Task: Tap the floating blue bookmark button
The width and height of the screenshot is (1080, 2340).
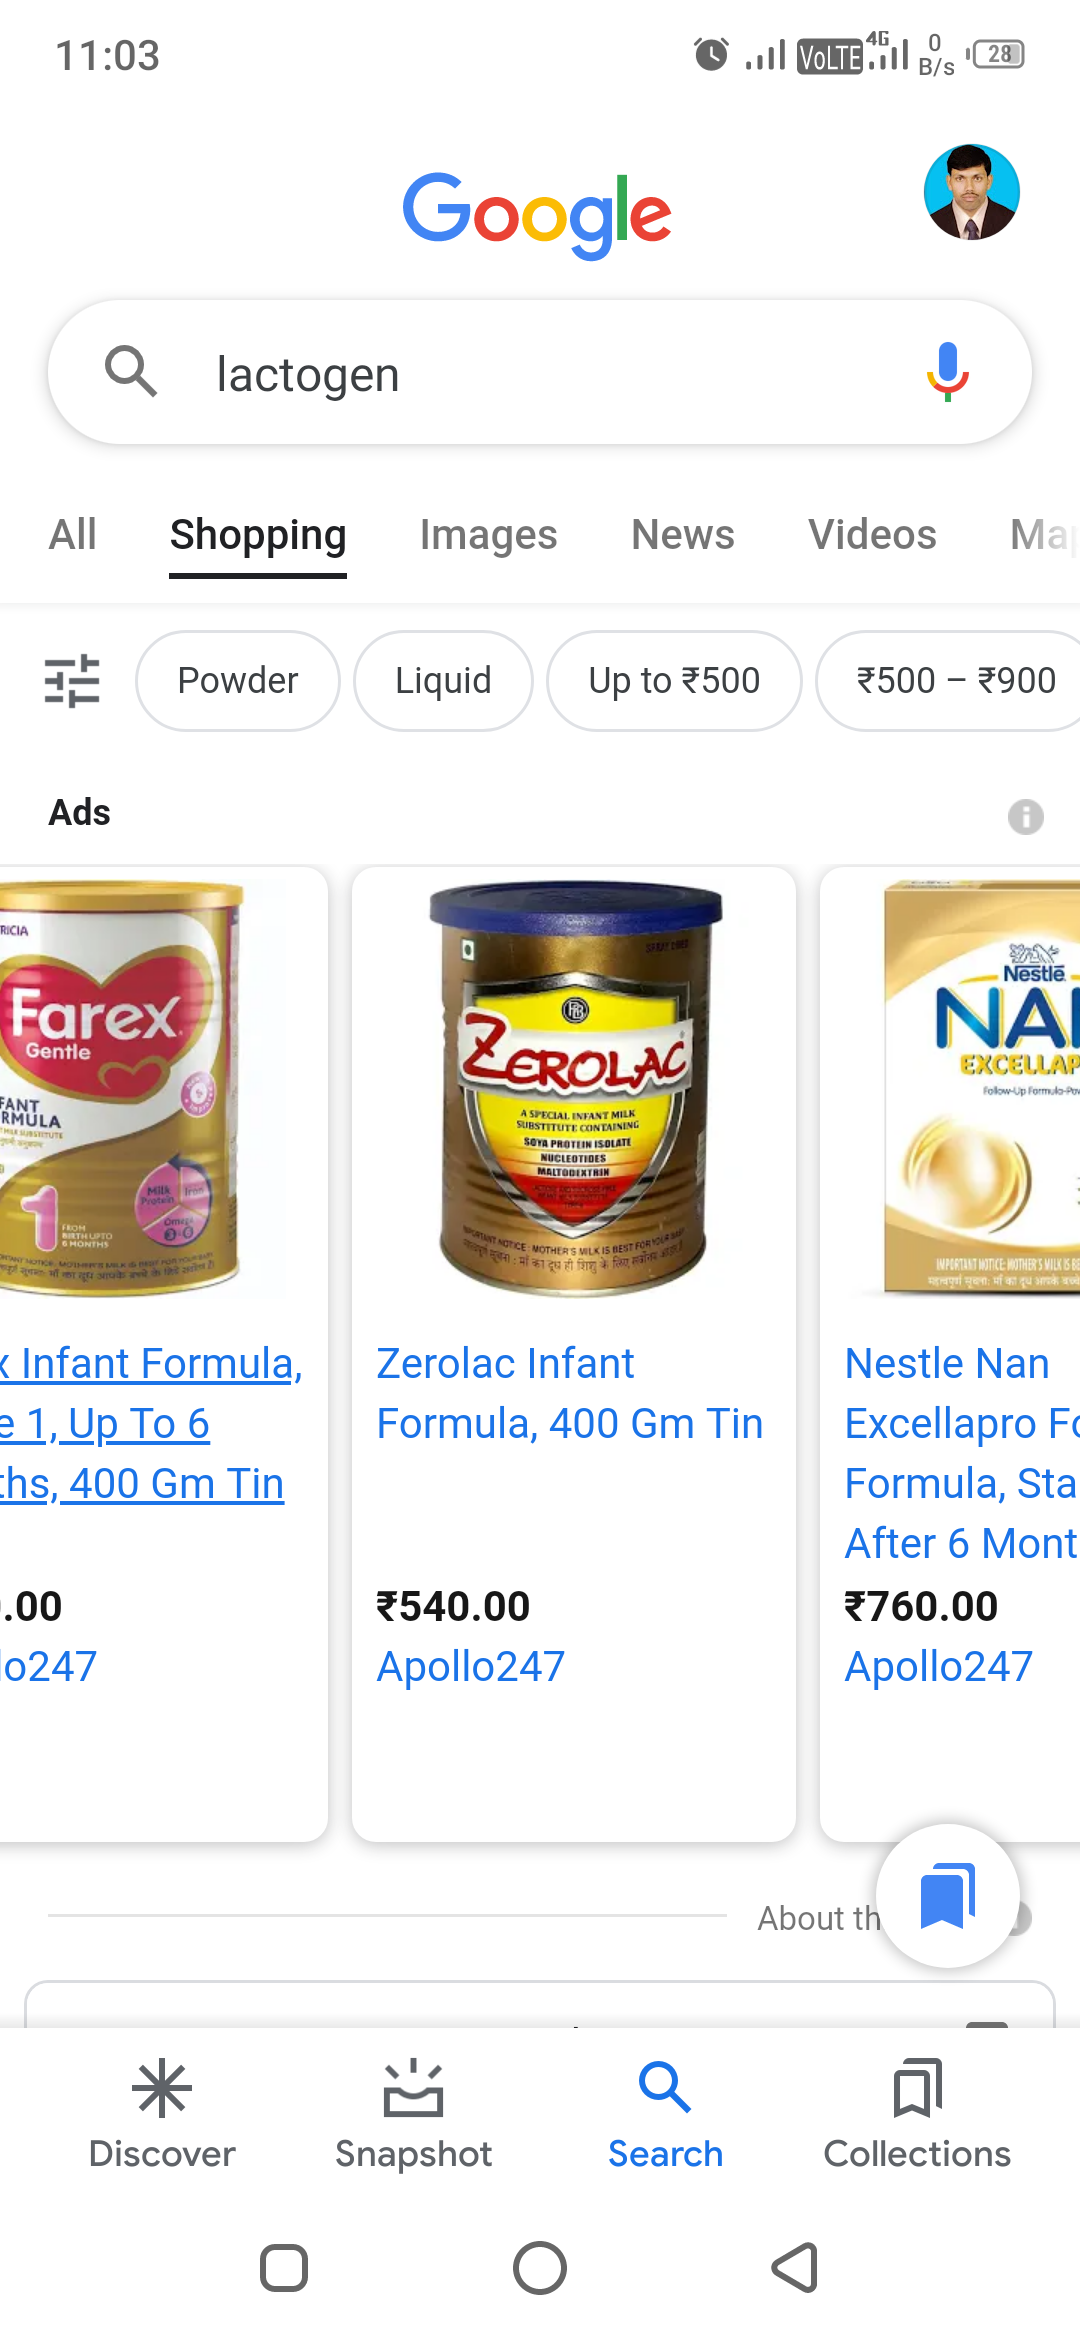Action: [947, 1895]
